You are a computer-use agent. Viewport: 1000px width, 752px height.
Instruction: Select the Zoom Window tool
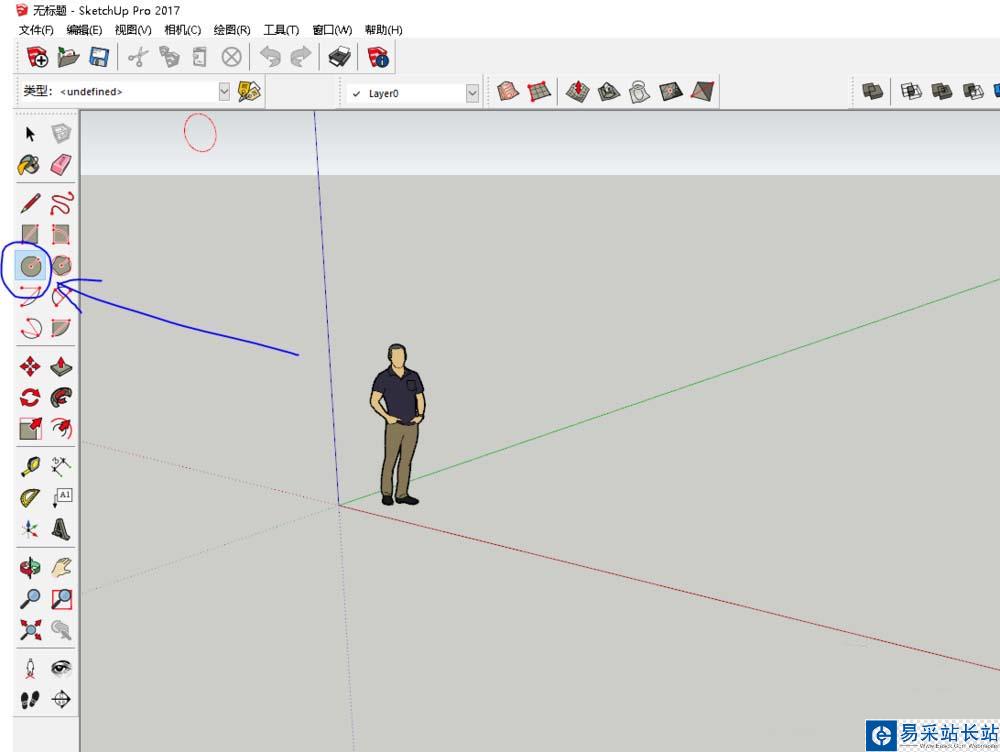(x=62, y=599)
